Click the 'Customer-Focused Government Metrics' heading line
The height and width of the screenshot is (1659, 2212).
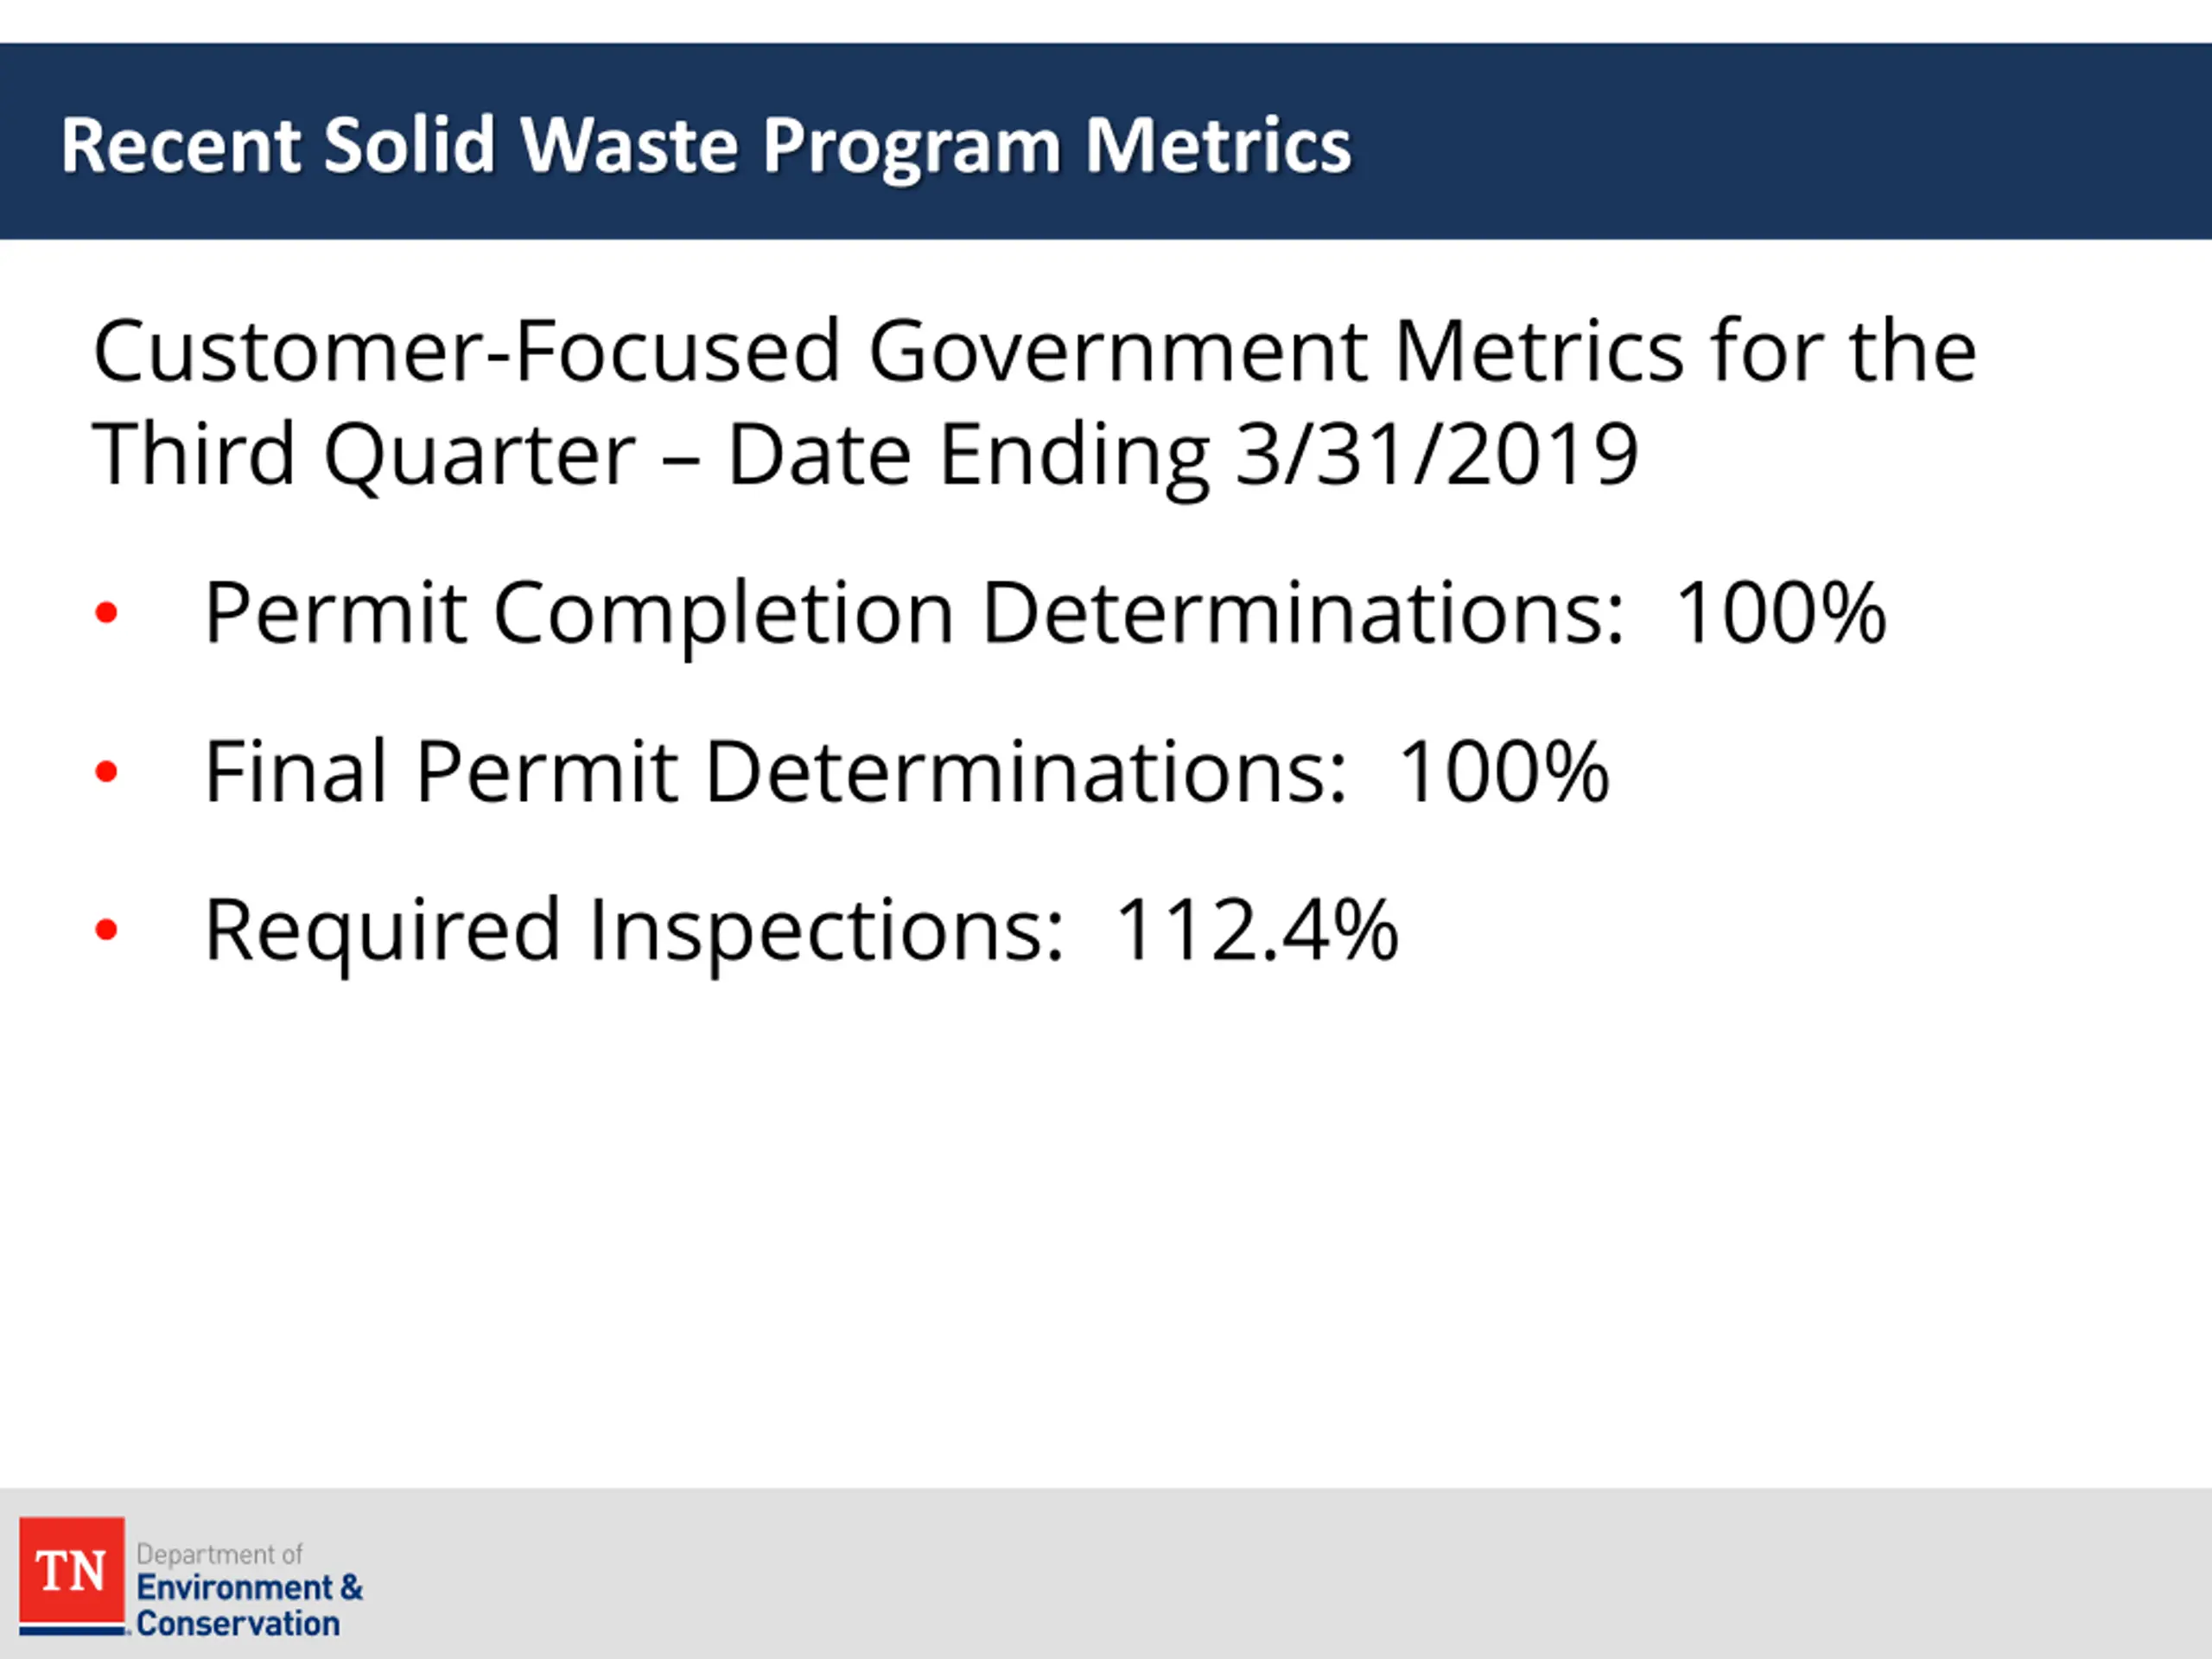pyautogui.click(x=1035, y=351)
